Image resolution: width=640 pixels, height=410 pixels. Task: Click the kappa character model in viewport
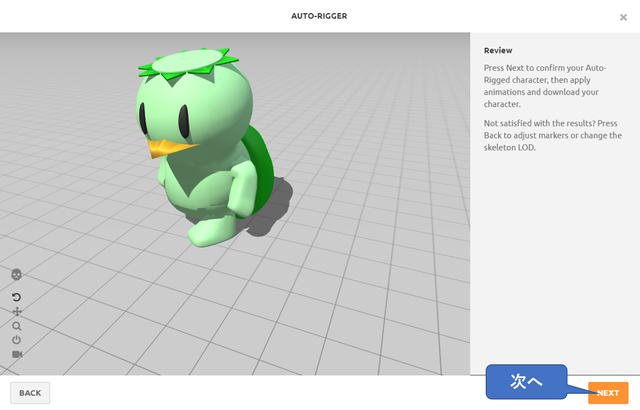click(203, 147)
